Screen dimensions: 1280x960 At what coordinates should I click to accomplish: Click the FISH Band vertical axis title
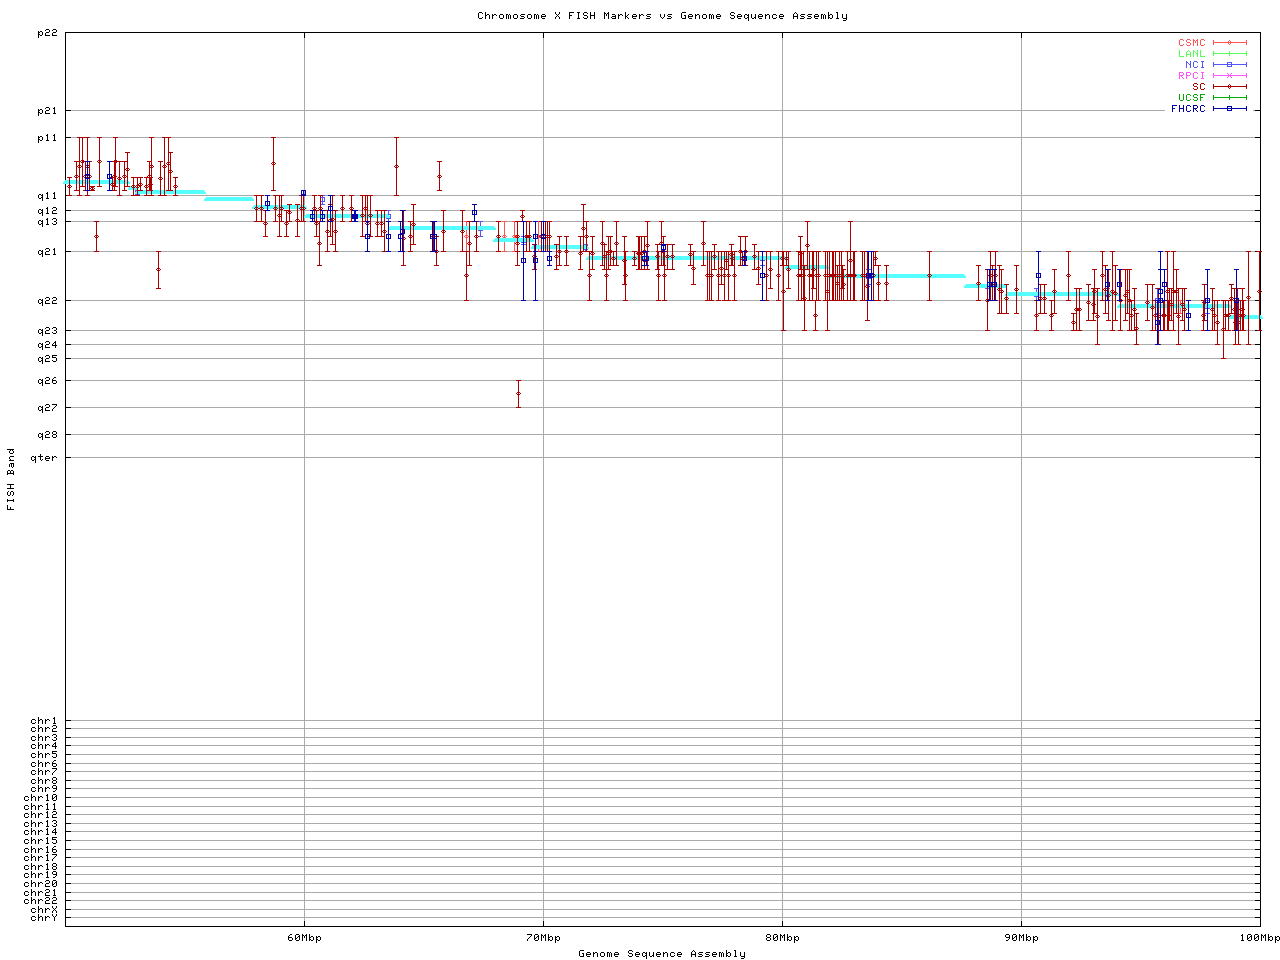[x=11, y=479]
